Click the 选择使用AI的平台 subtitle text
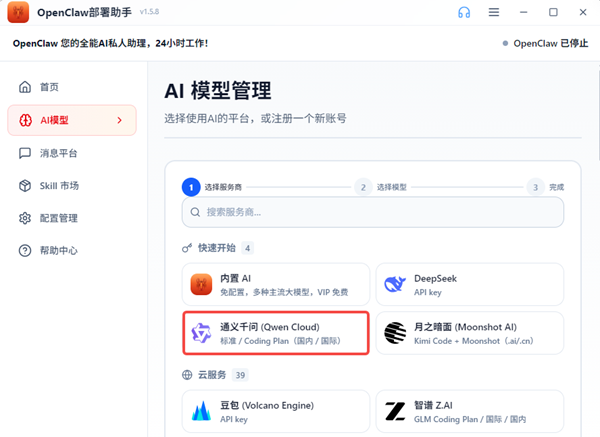 (x=255, y=118)
